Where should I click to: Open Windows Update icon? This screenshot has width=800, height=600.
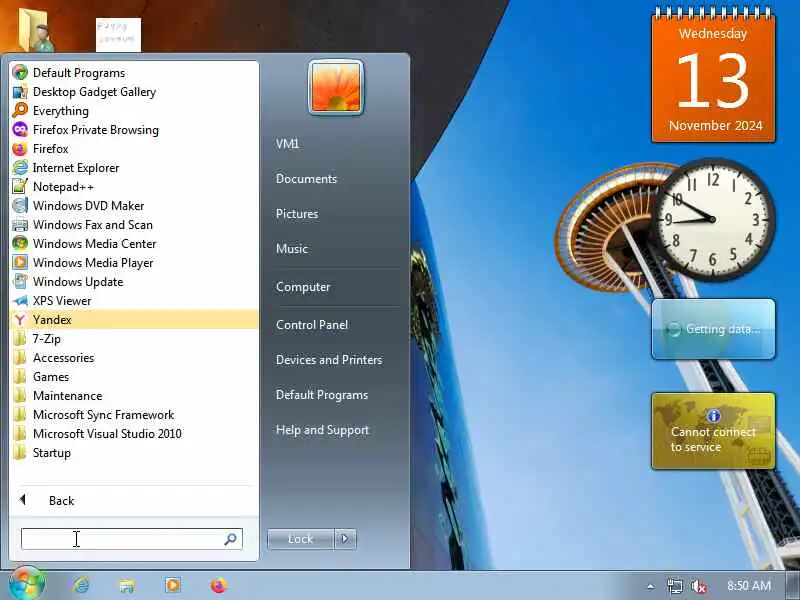click(x=20, y=282)
